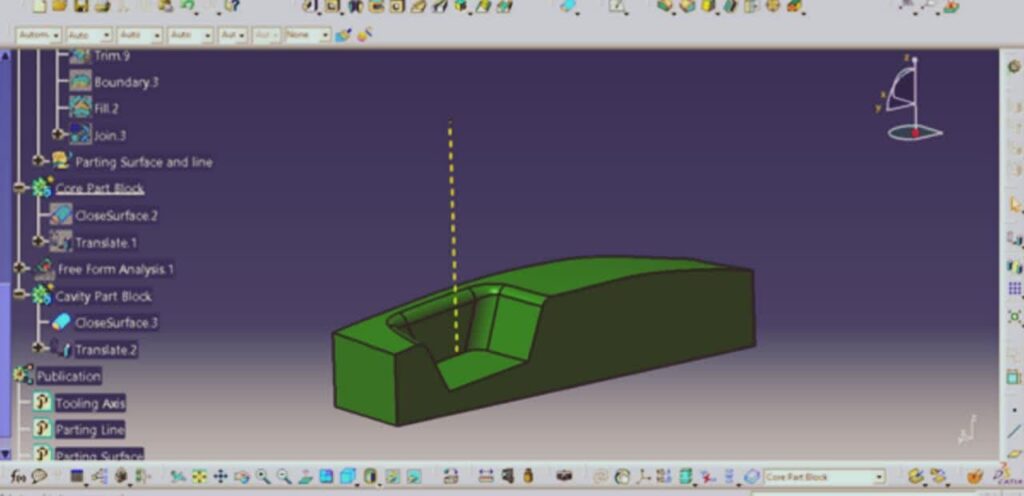Select Tooling Axis publication
This screenshot has height=496, width=1024.
pos(91,403)
